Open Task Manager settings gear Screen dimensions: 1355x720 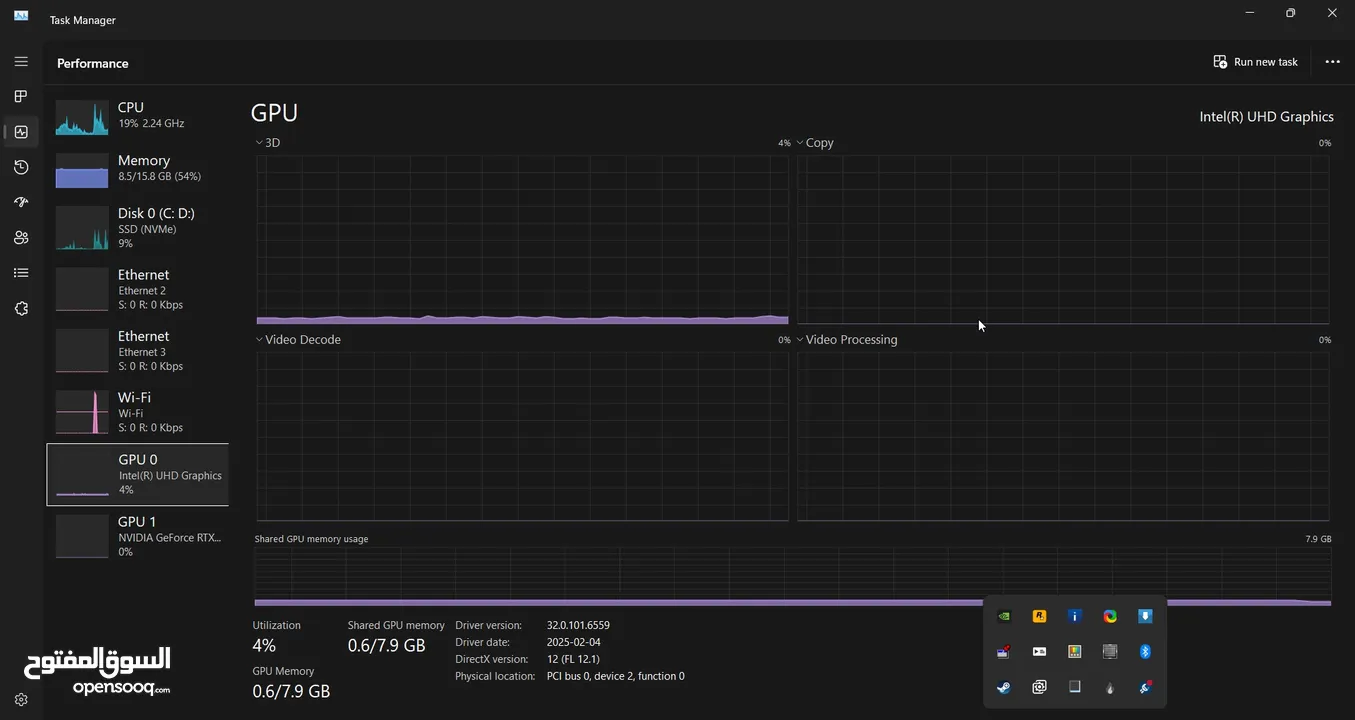[x=21, y=700]
